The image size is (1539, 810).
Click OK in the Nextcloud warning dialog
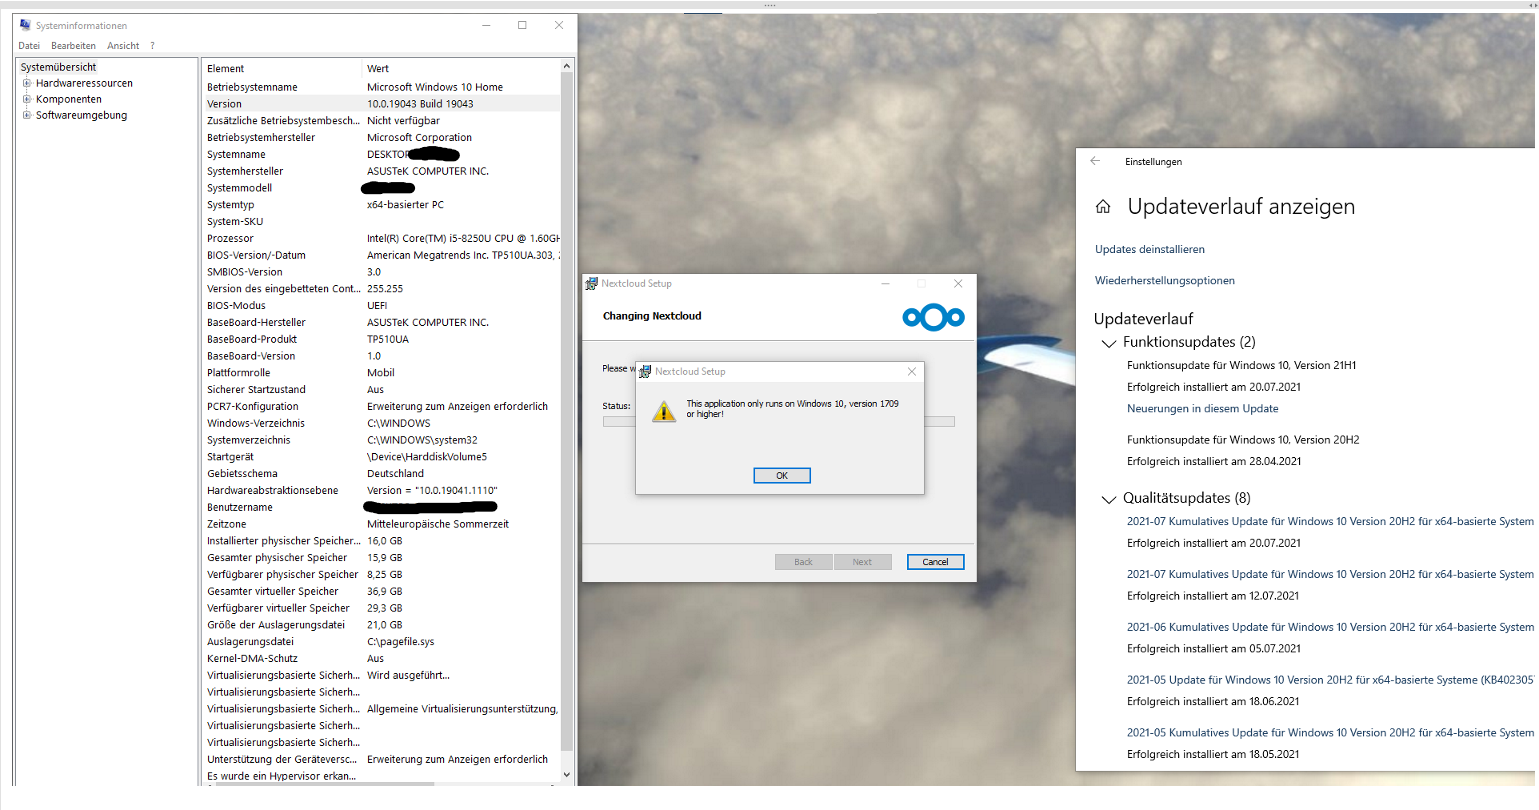point(781,476)
